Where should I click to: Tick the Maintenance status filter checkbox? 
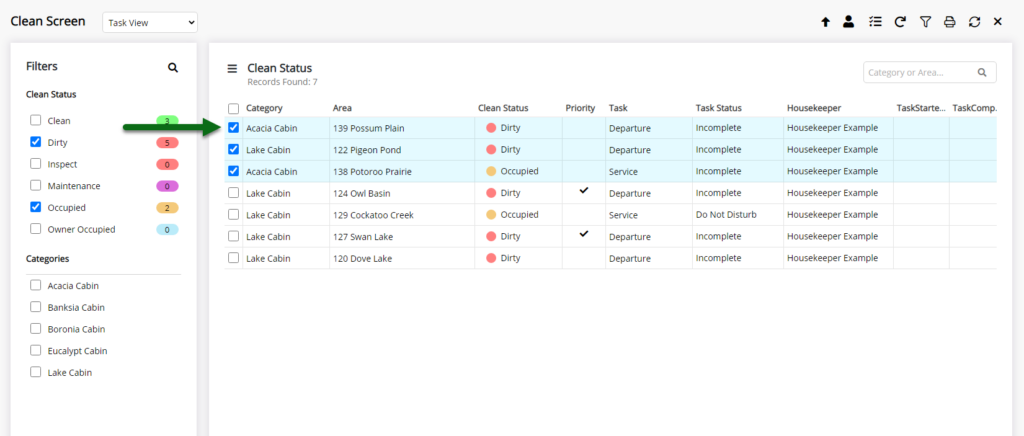[36, 185]
